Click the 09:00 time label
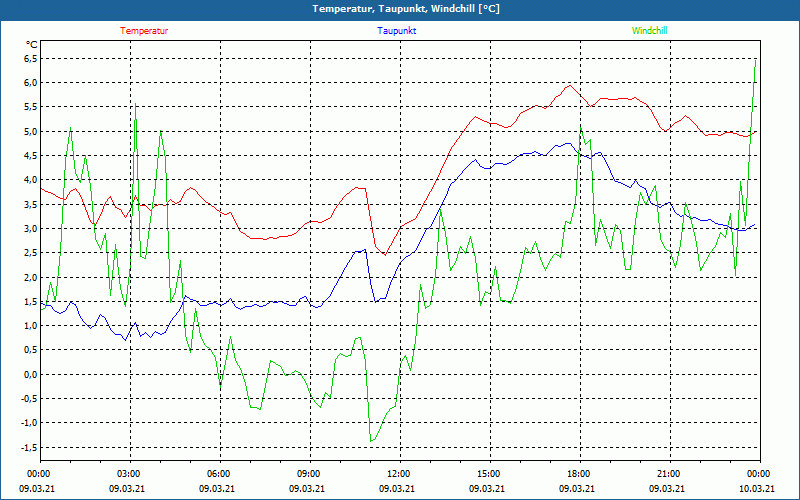This screenshot has width=800, height=500. click(x=307, y=474)
